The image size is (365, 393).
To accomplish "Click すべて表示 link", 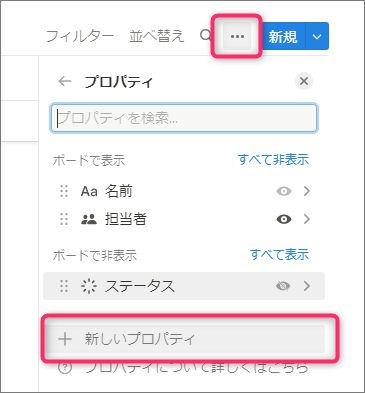I will (x=279, y=255).
